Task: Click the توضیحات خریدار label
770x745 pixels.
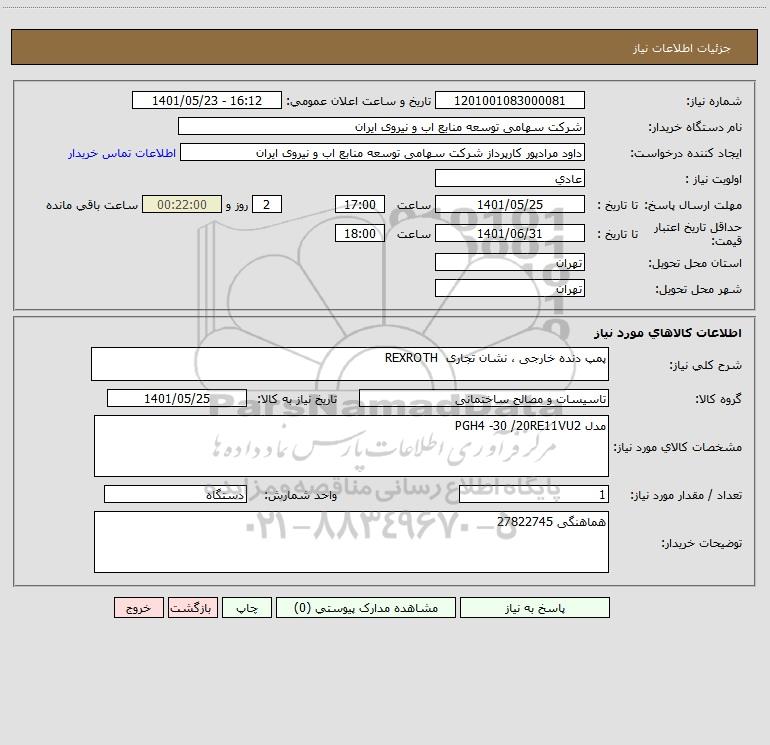Action: pyautogui.click(x=701, y=544)
